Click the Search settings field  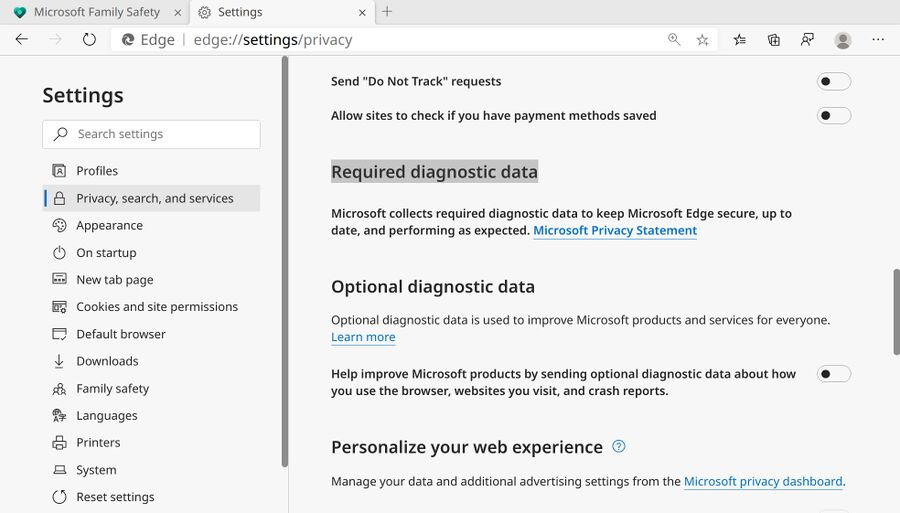pos(152,134)
